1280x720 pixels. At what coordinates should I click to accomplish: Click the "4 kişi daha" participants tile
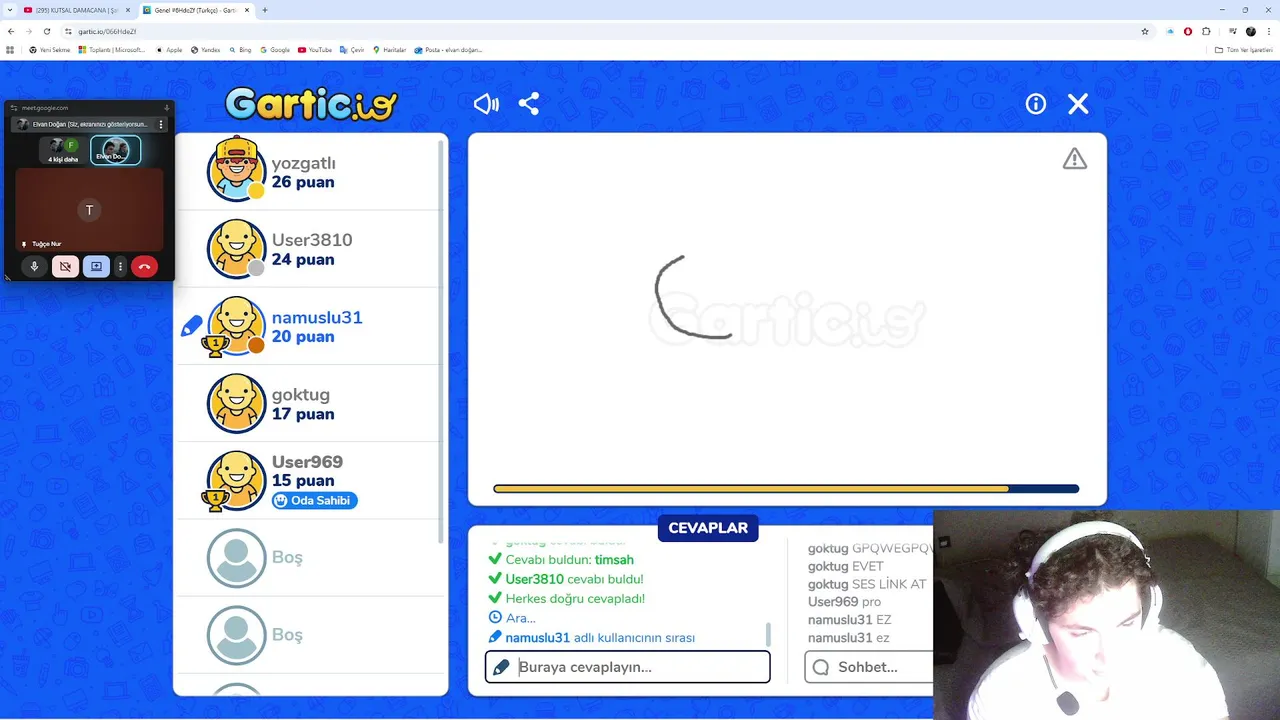click(64, 151)
